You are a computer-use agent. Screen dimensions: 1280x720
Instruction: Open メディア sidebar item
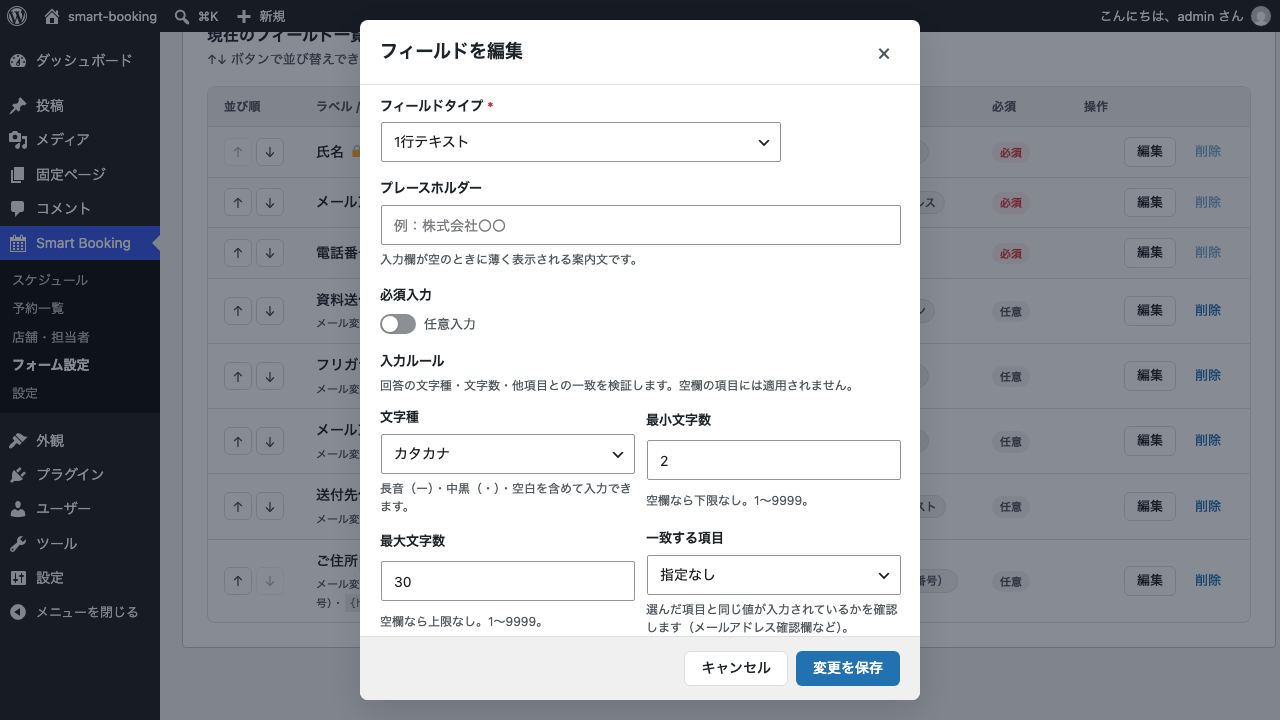pyautogui.click(x=80, y=139)
